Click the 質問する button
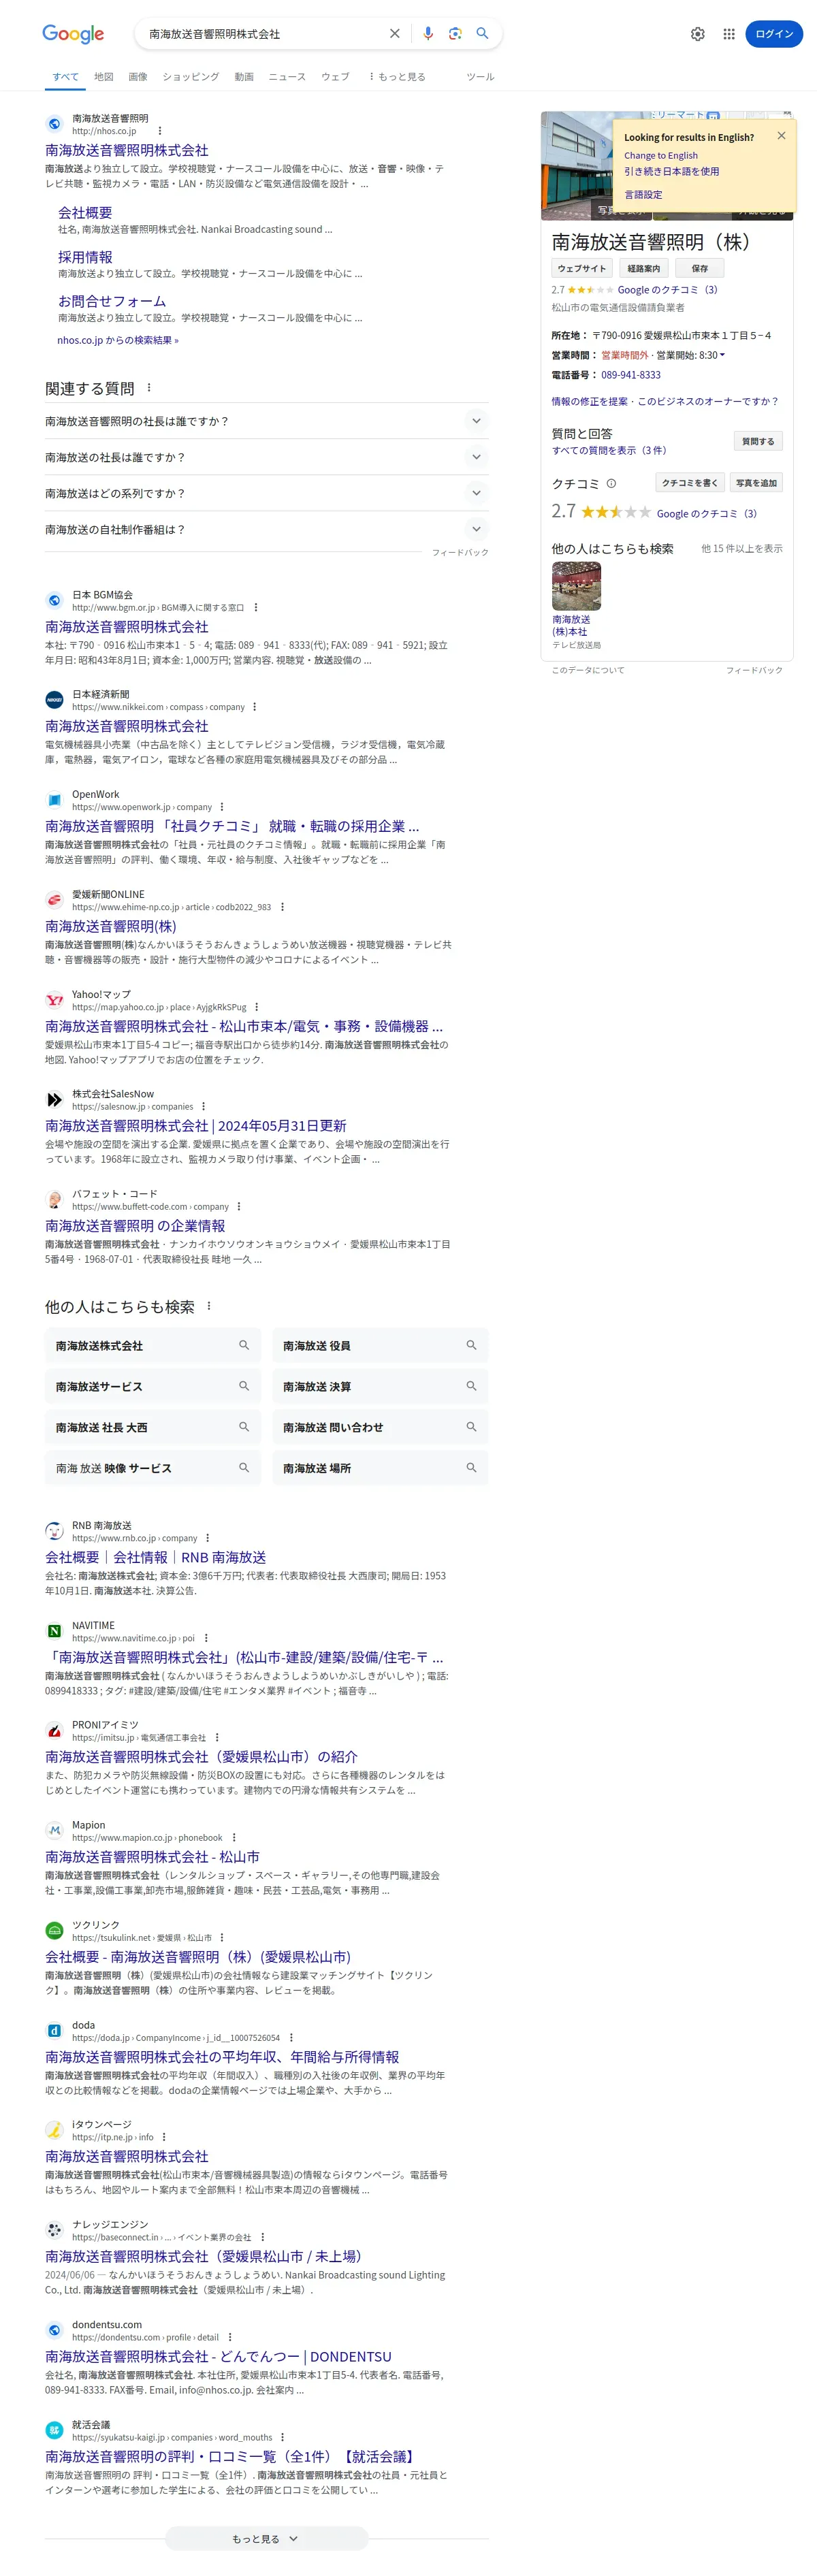The height and width of the screenshot is (2576, 817). click(758, 441)
